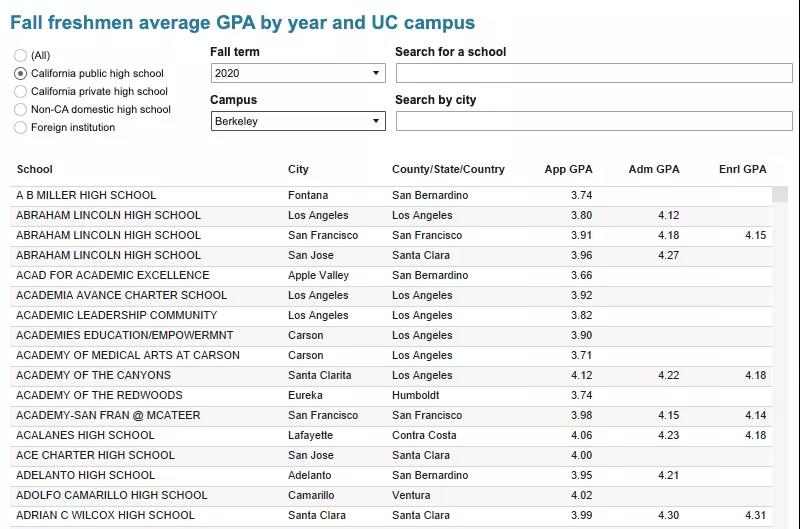Select ADRIAN C WILCOX HIGH SCHOOL row
Viewport: 800px width, 529px height.
[x=105, y=515]
